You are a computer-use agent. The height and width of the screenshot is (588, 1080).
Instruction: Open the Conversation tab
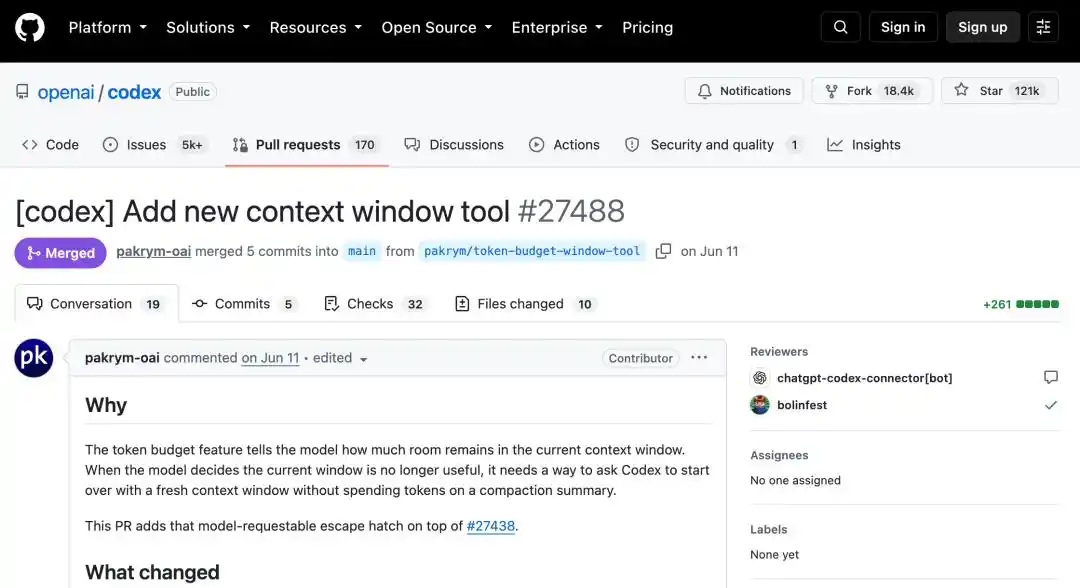click(96, 304)
